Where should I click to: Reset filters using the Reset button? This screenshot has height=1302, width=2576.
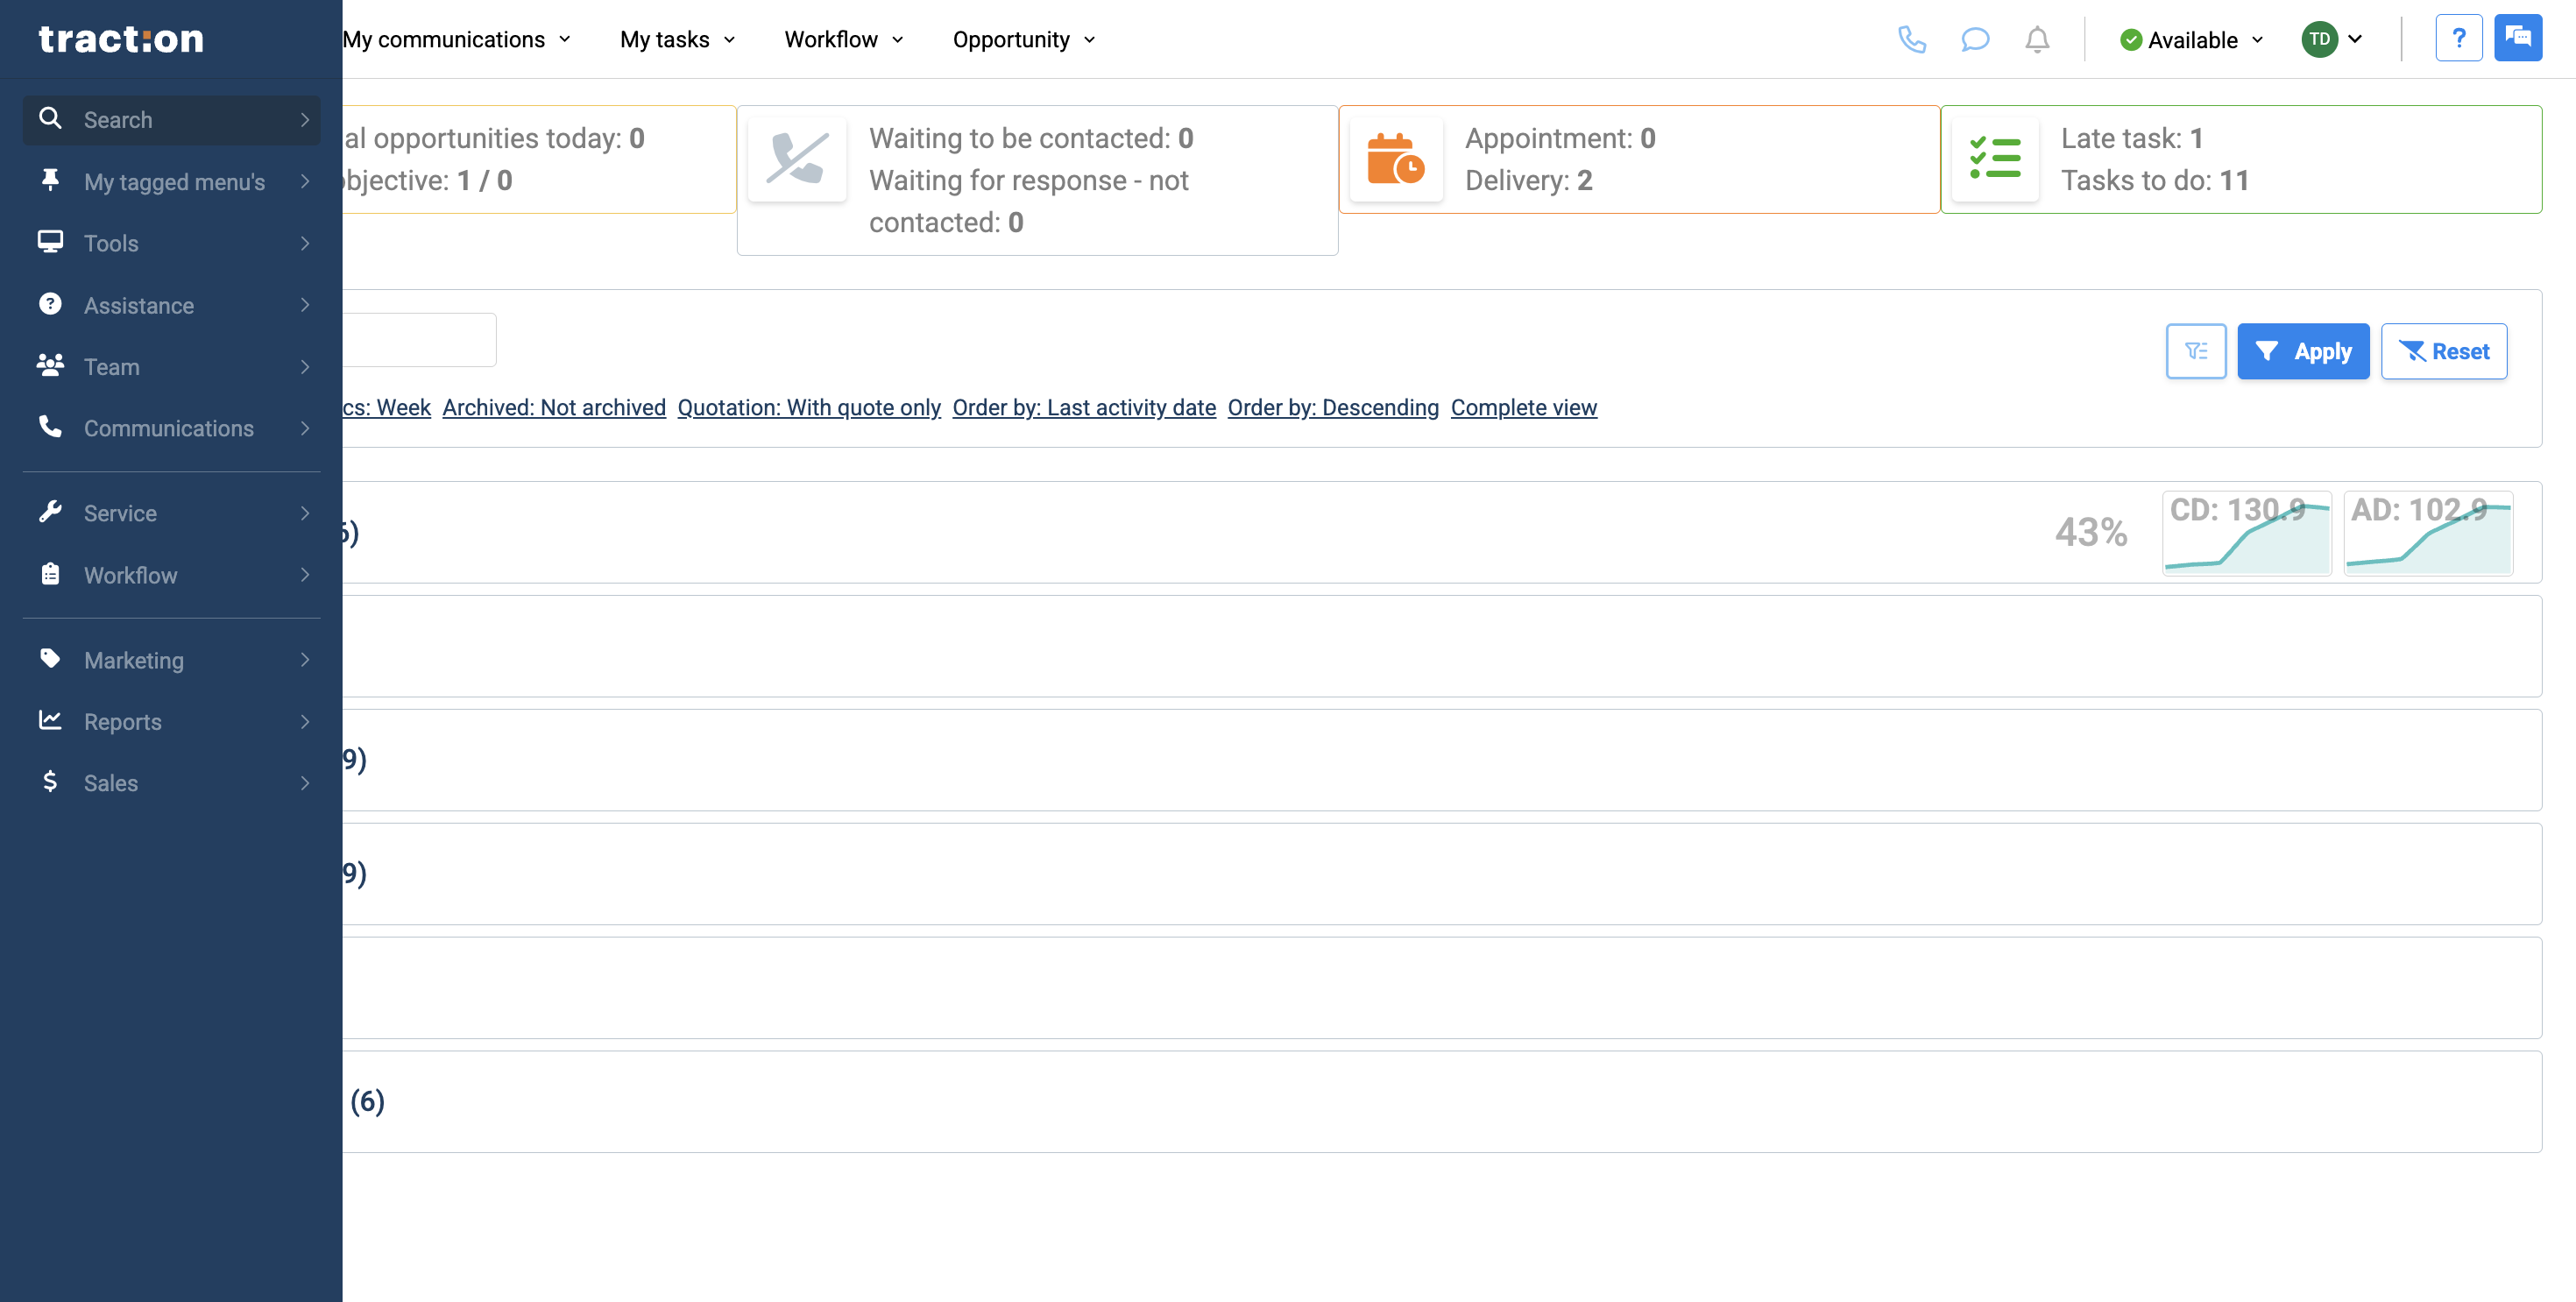(2444, 351)
